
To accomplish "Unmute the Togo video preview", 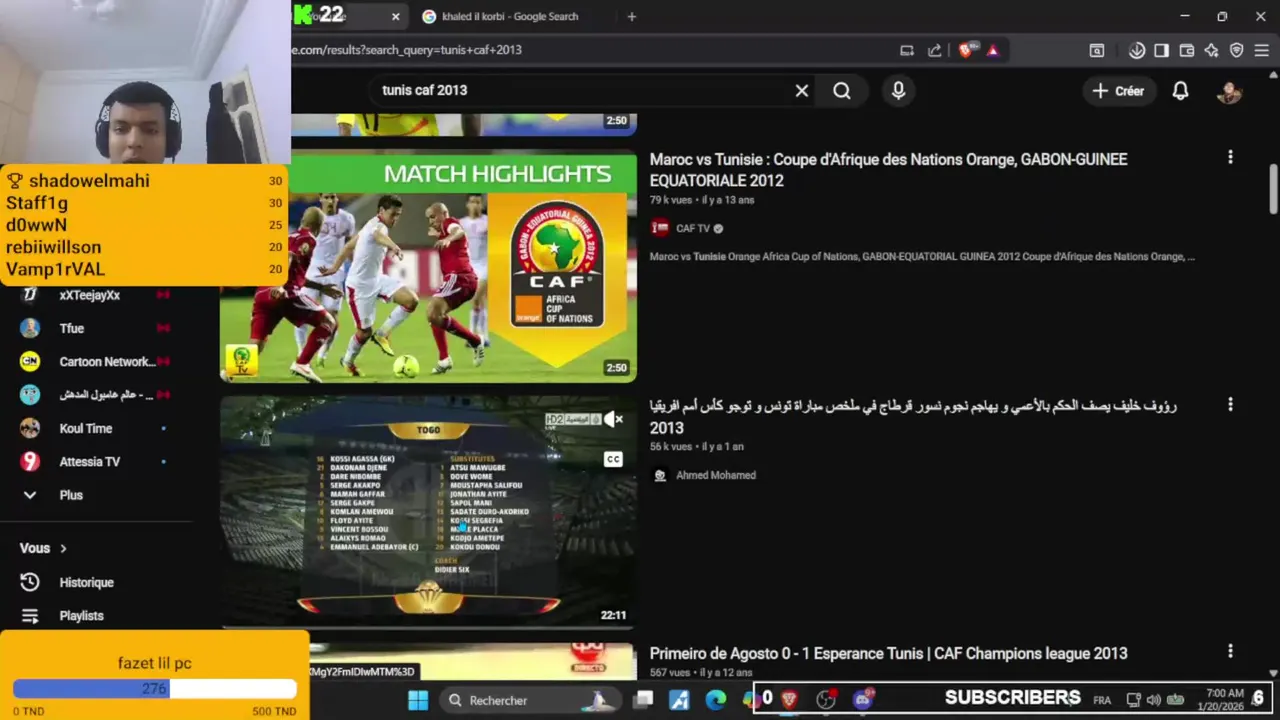I will point(613,420).
